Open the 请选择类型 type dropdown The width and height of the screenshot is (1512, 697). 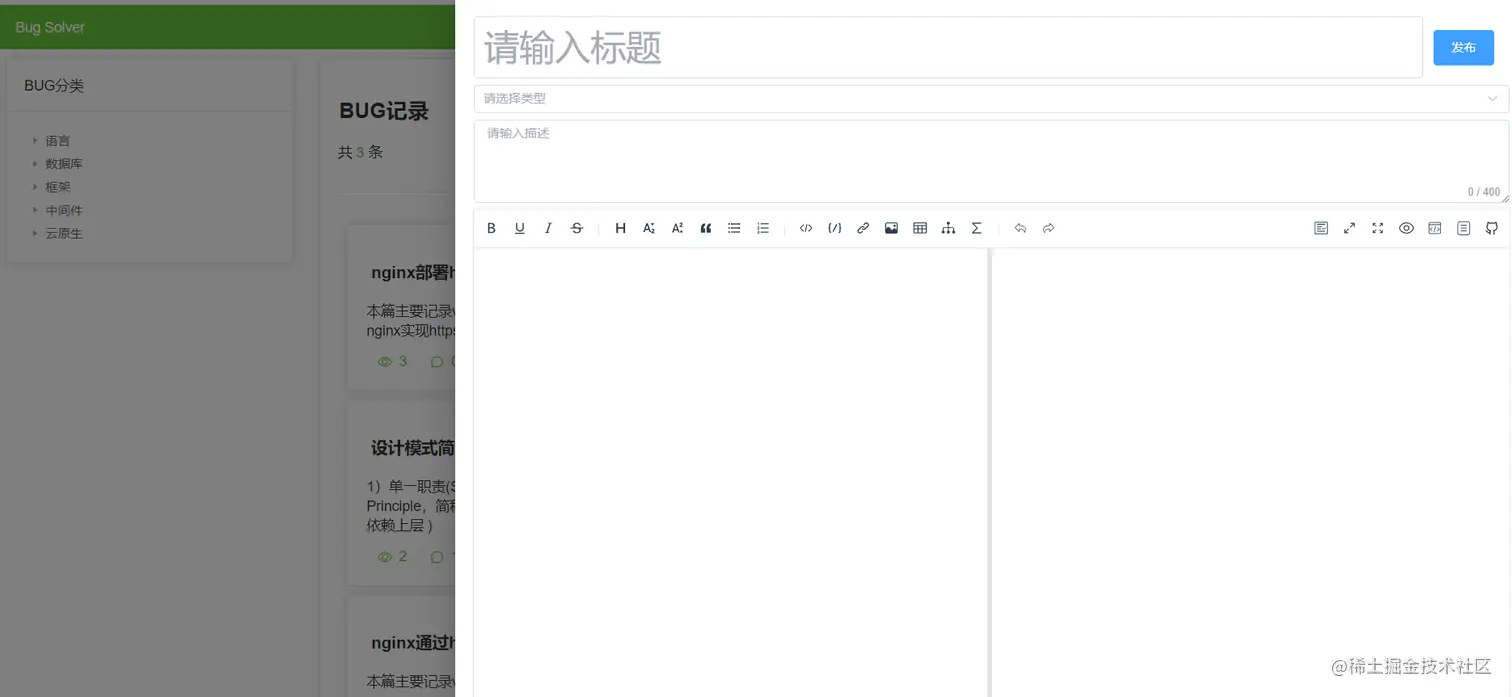(991, 99)
